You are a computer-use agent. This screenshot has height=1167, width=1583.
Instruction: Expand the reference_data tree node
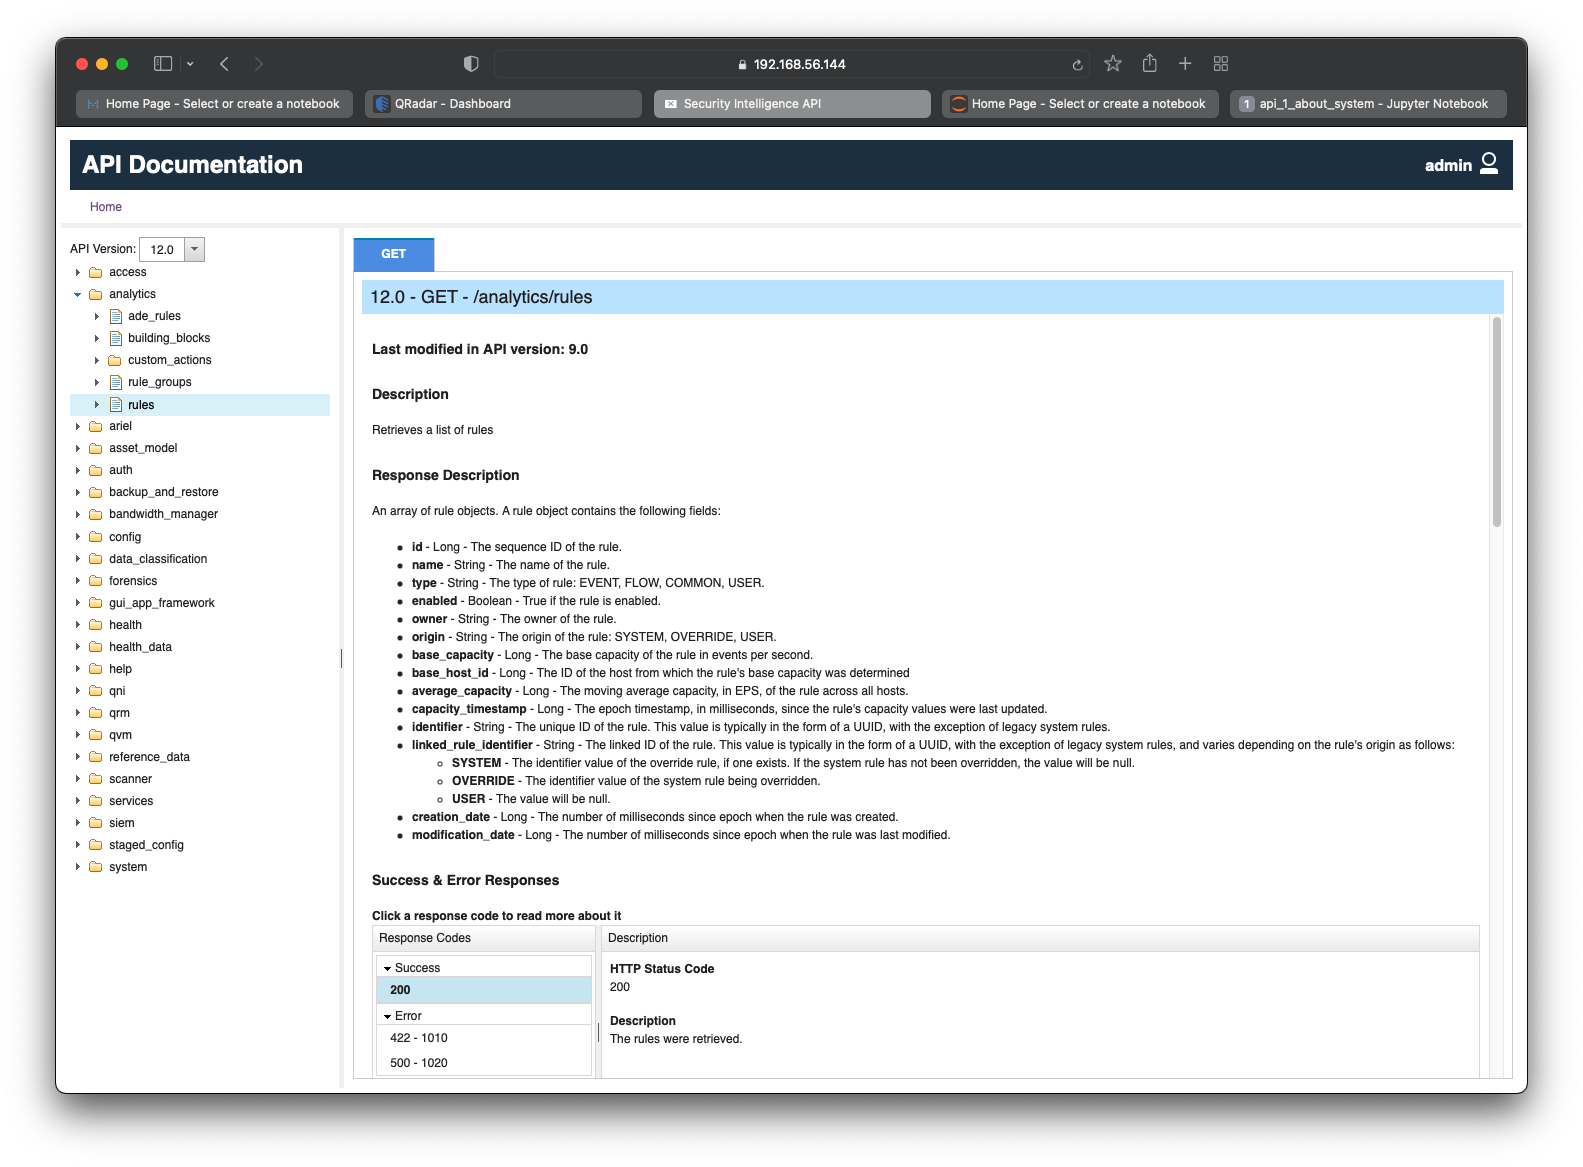tap(78, 757)
